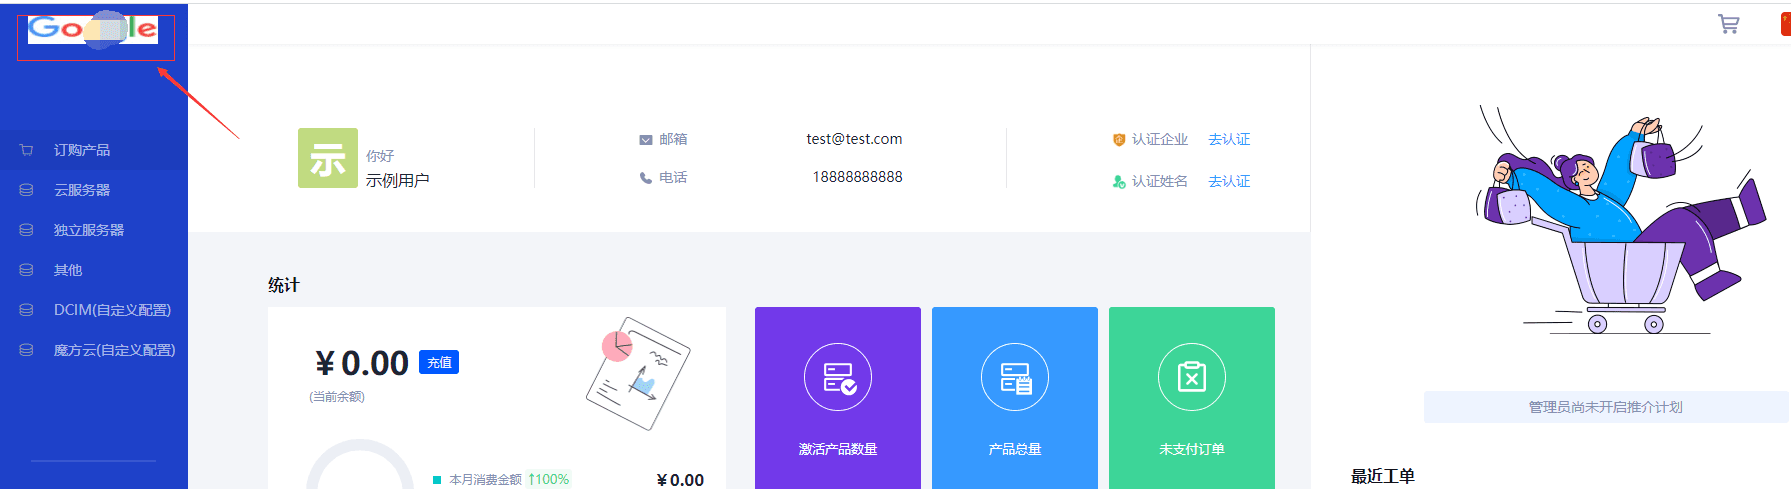
Task: Click the stack icon beside 独立服务器
Action: click(27, 230)
